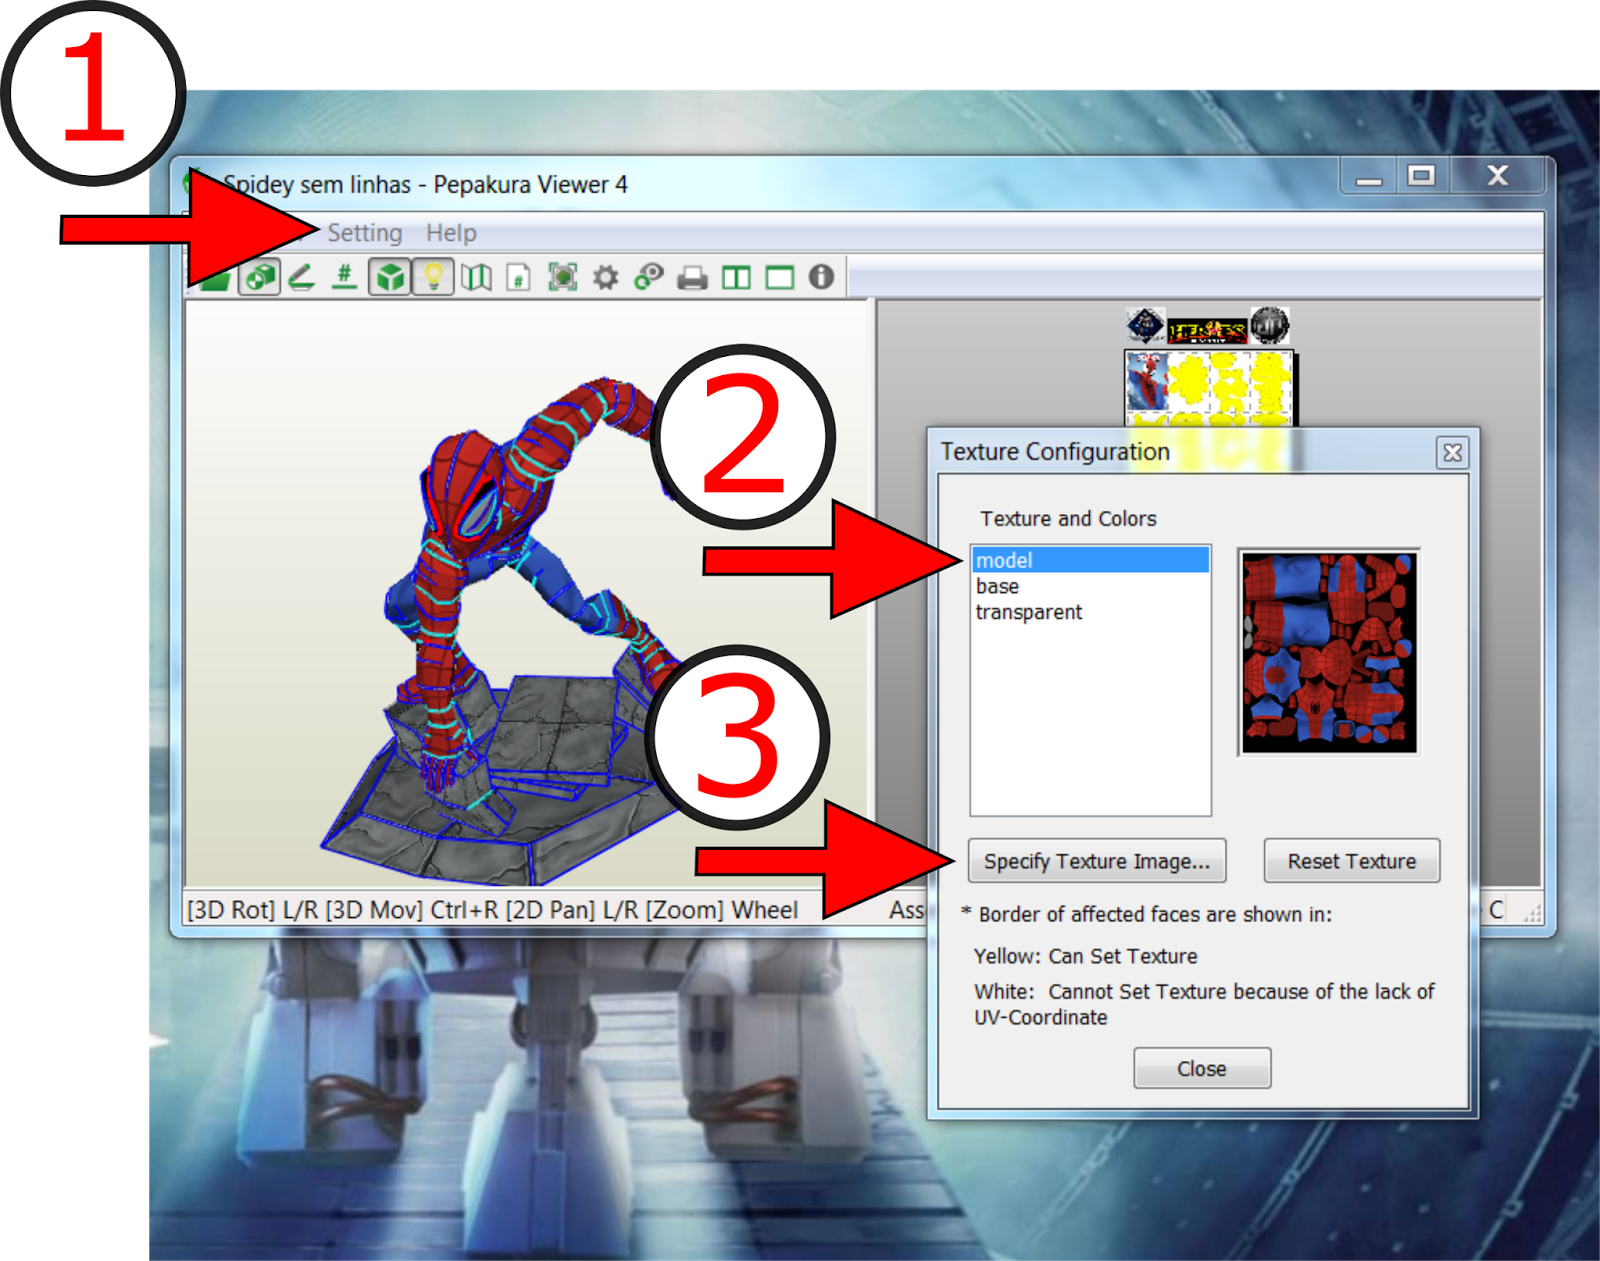Click the edge pencil toolbar icon
Viewport: 1600px width, 1261px height.
pos(301,277)
